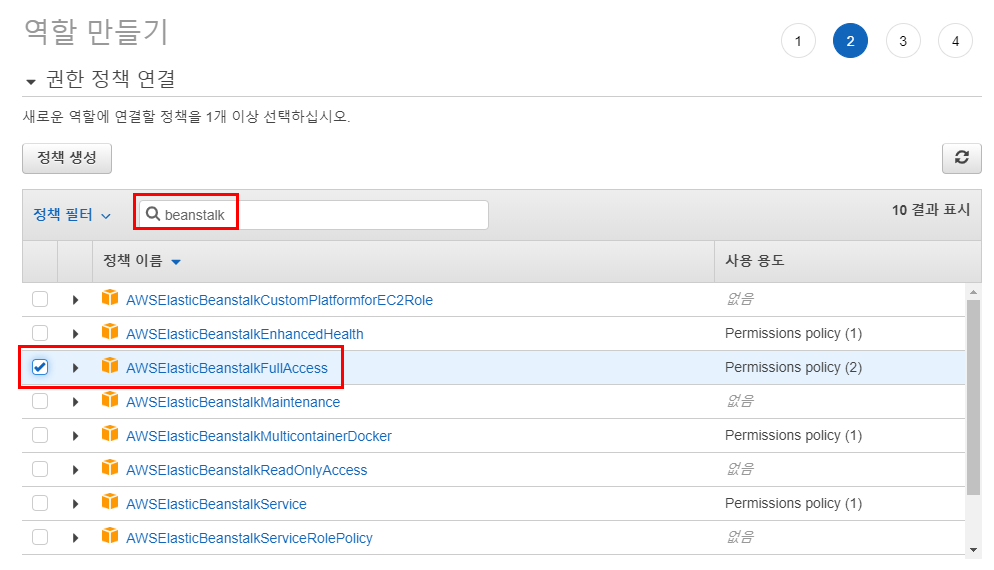Sort by the 정책 이름 column

141,261
